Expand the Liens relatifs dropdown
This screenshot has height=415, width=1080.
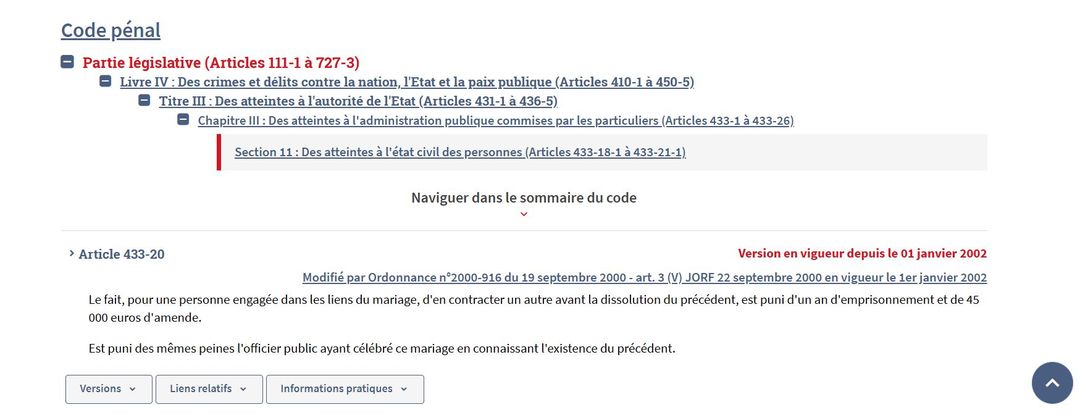pos(208,389)
